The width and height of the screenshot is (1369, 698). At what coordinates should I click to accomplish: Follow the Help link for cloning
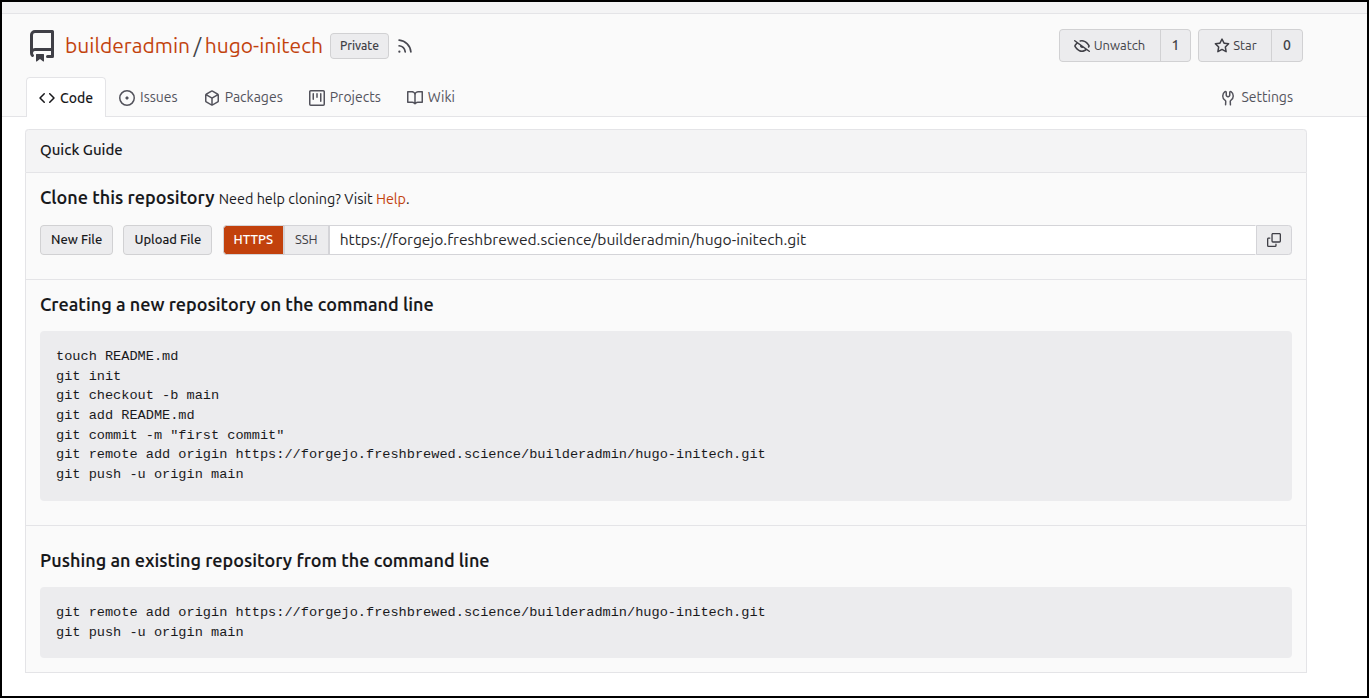click(x=390, y=199)
